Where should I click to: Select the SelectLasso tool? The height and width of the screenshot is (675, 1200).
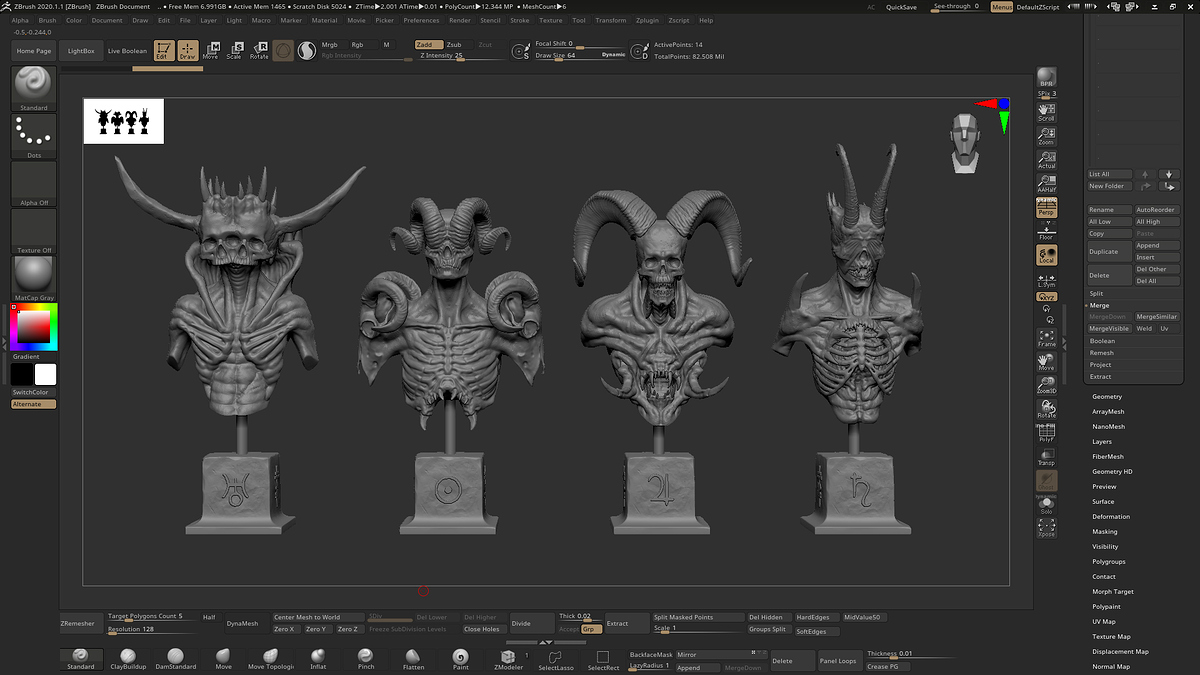556,655
